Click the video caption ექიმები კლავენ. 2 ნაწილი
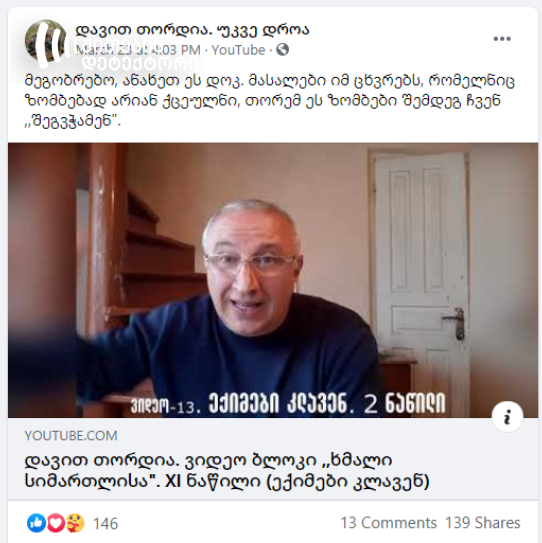Screen dimensions: 542x543 click(288, 403)
